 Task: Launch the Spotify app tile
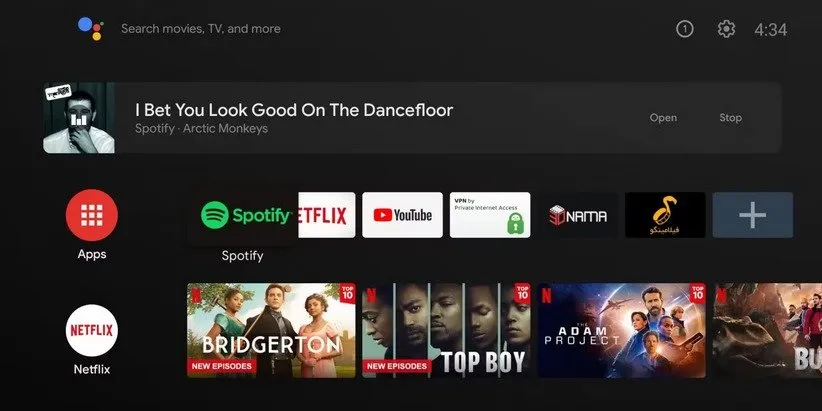point(242,214)
